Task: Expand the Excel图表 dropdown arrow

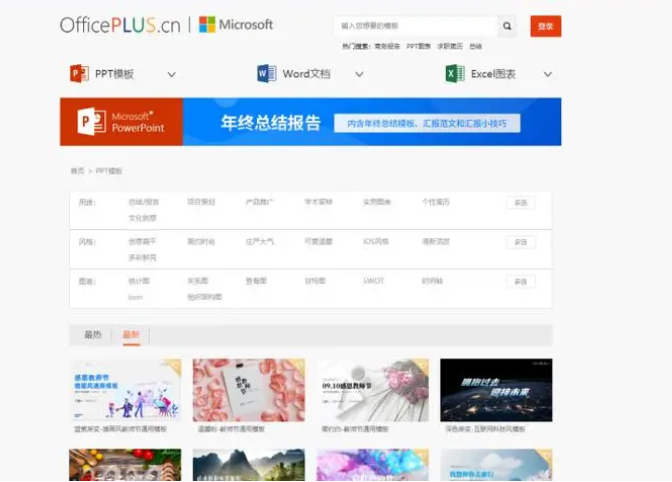Action: [548, 75]
